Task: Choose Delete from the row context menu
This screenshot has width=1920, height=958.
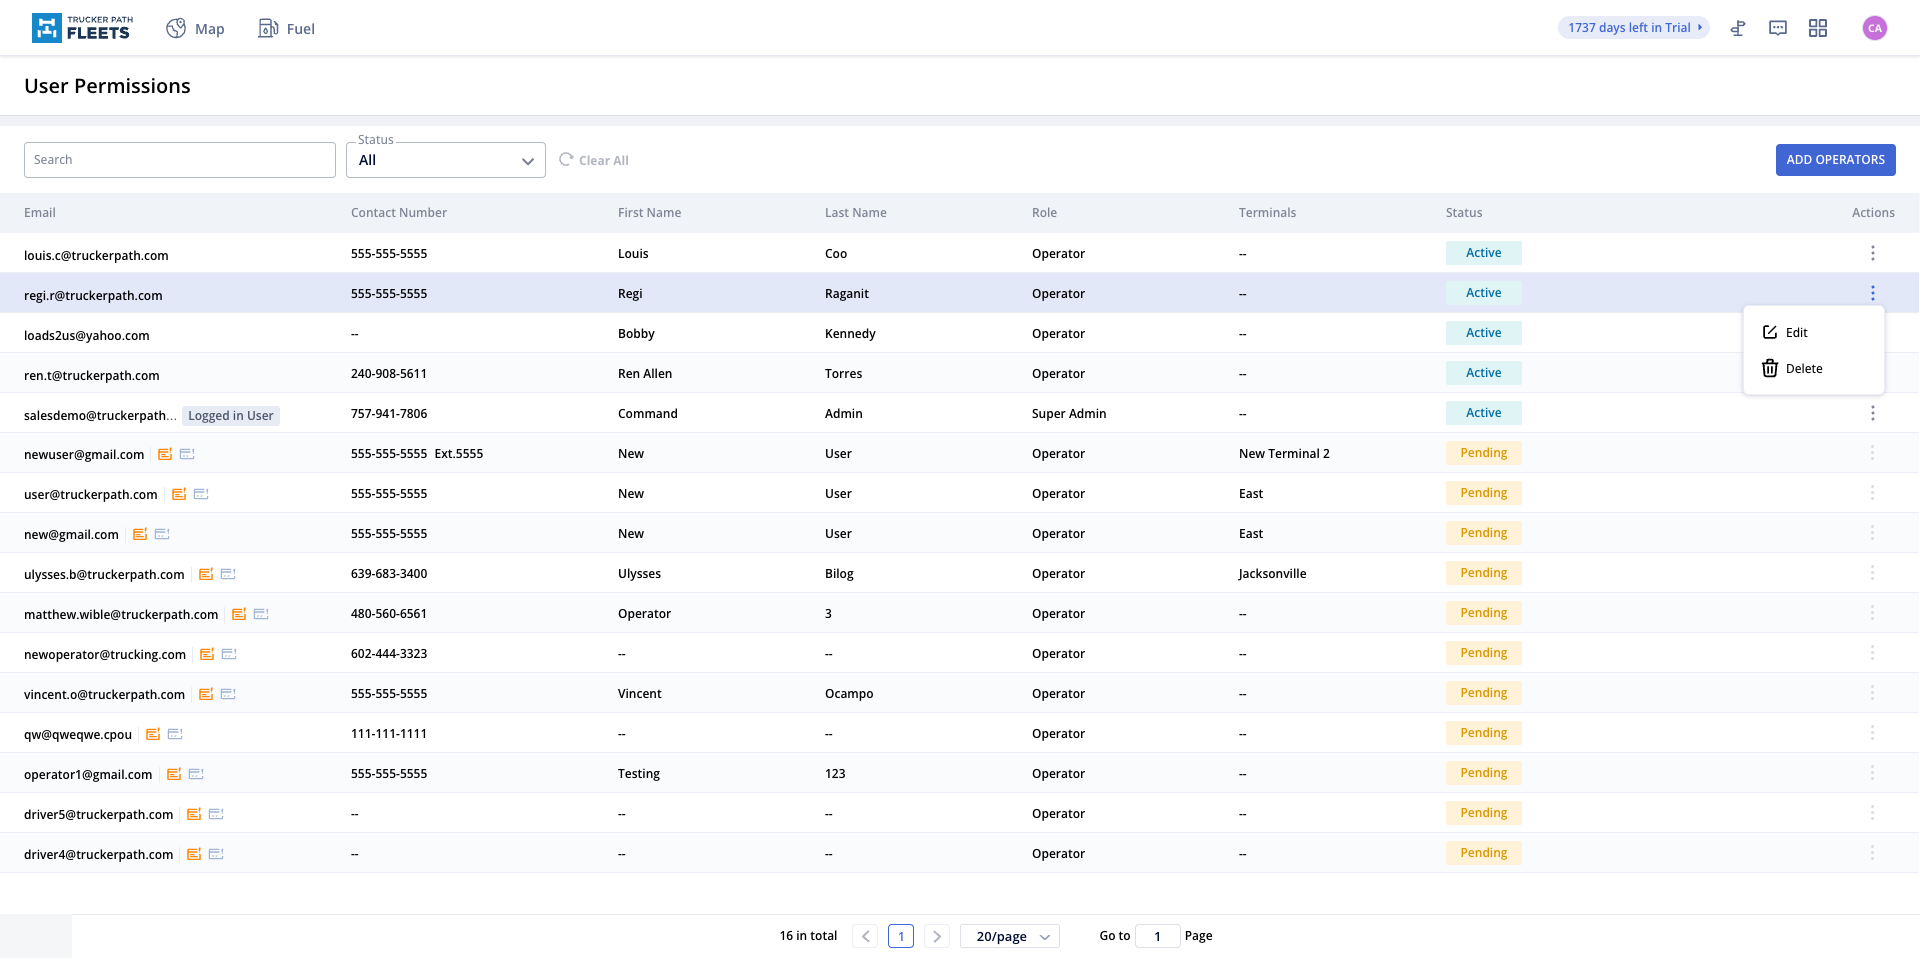Action: (1803, 369)
